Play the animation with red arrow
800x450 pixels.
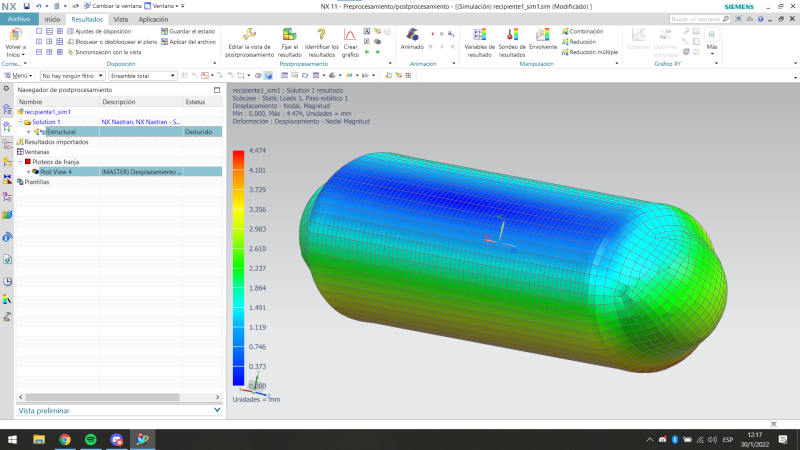[433, 34]
